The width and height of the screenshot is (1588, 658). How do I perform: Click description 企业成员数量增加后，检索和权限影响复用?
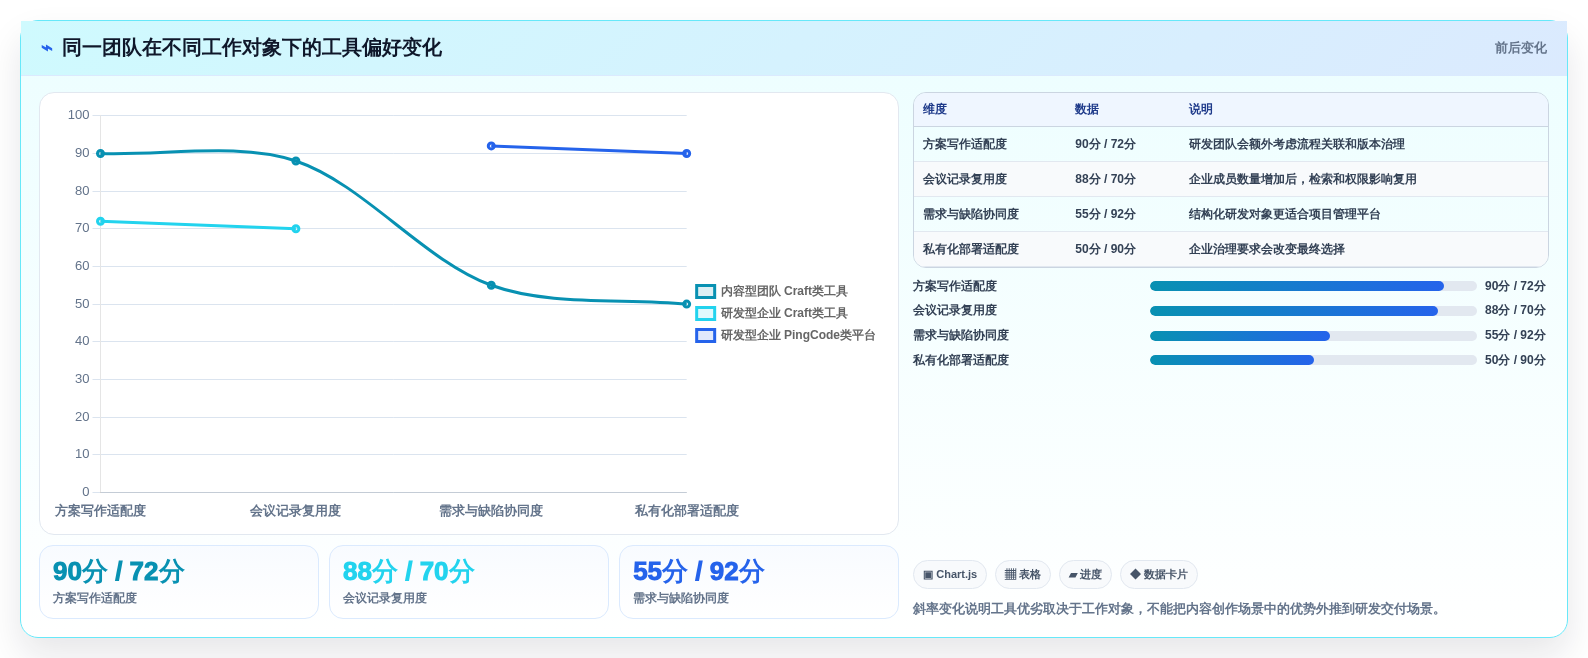point(1303,179)
